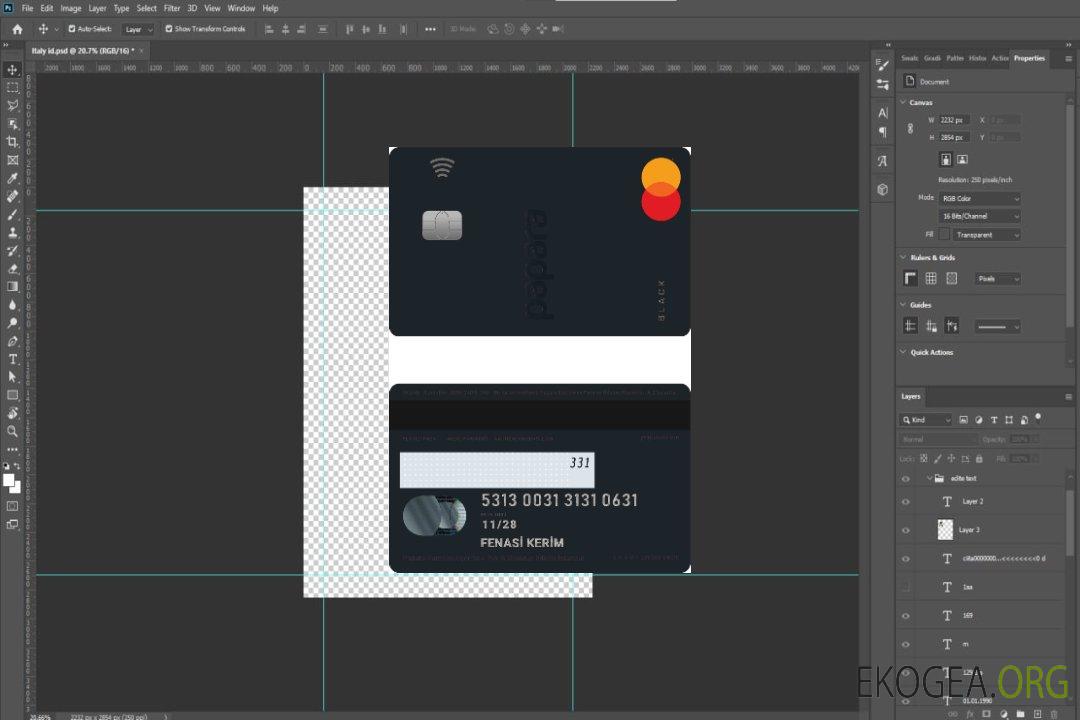Select the Gradient tool
1080x720 pixels.
(12, 287)
